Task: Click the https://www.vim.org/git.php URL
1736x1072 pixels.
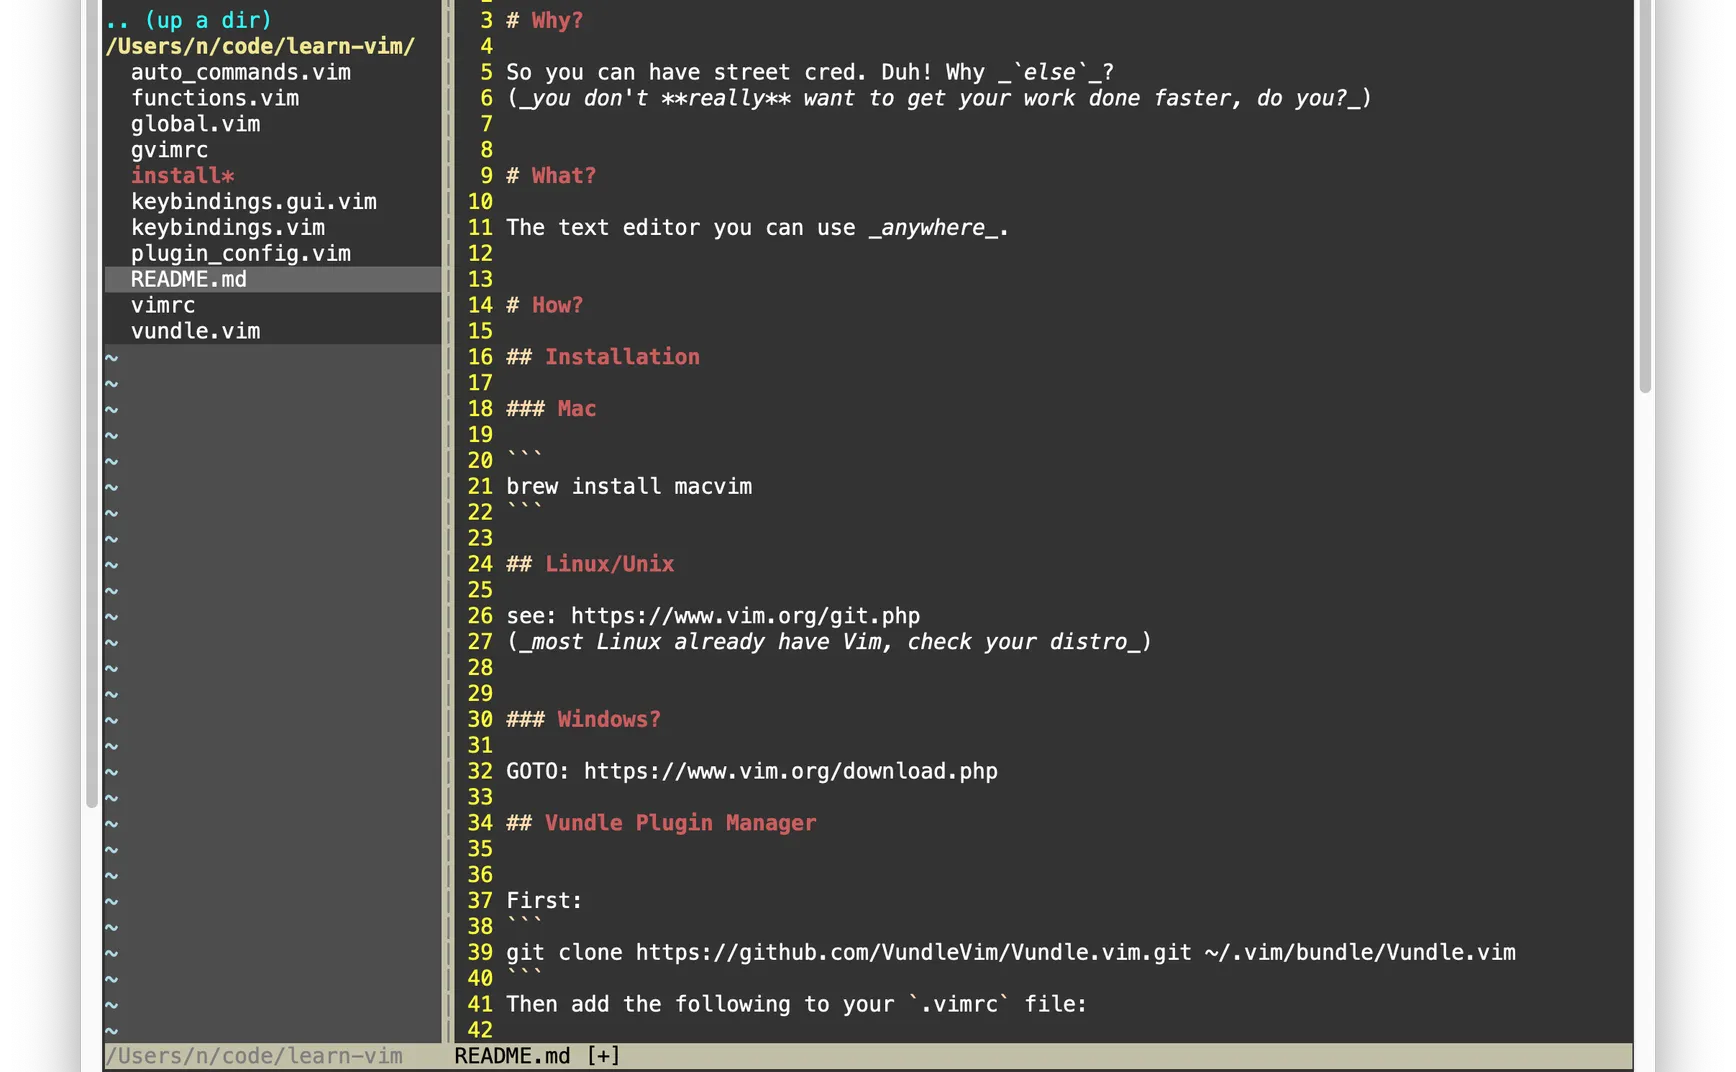Action: [x=745, y=616]
